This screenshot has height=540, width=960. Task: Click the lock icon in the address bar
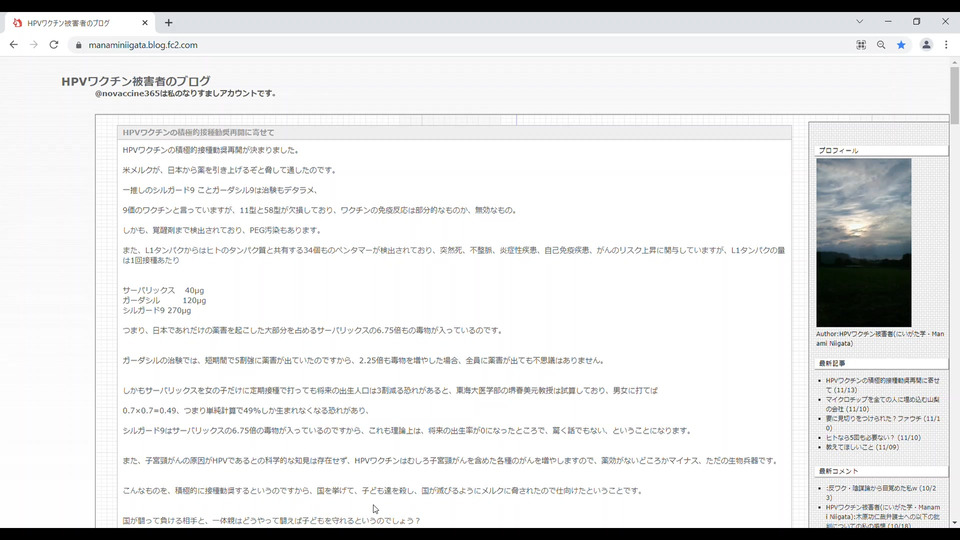[78, 45]
